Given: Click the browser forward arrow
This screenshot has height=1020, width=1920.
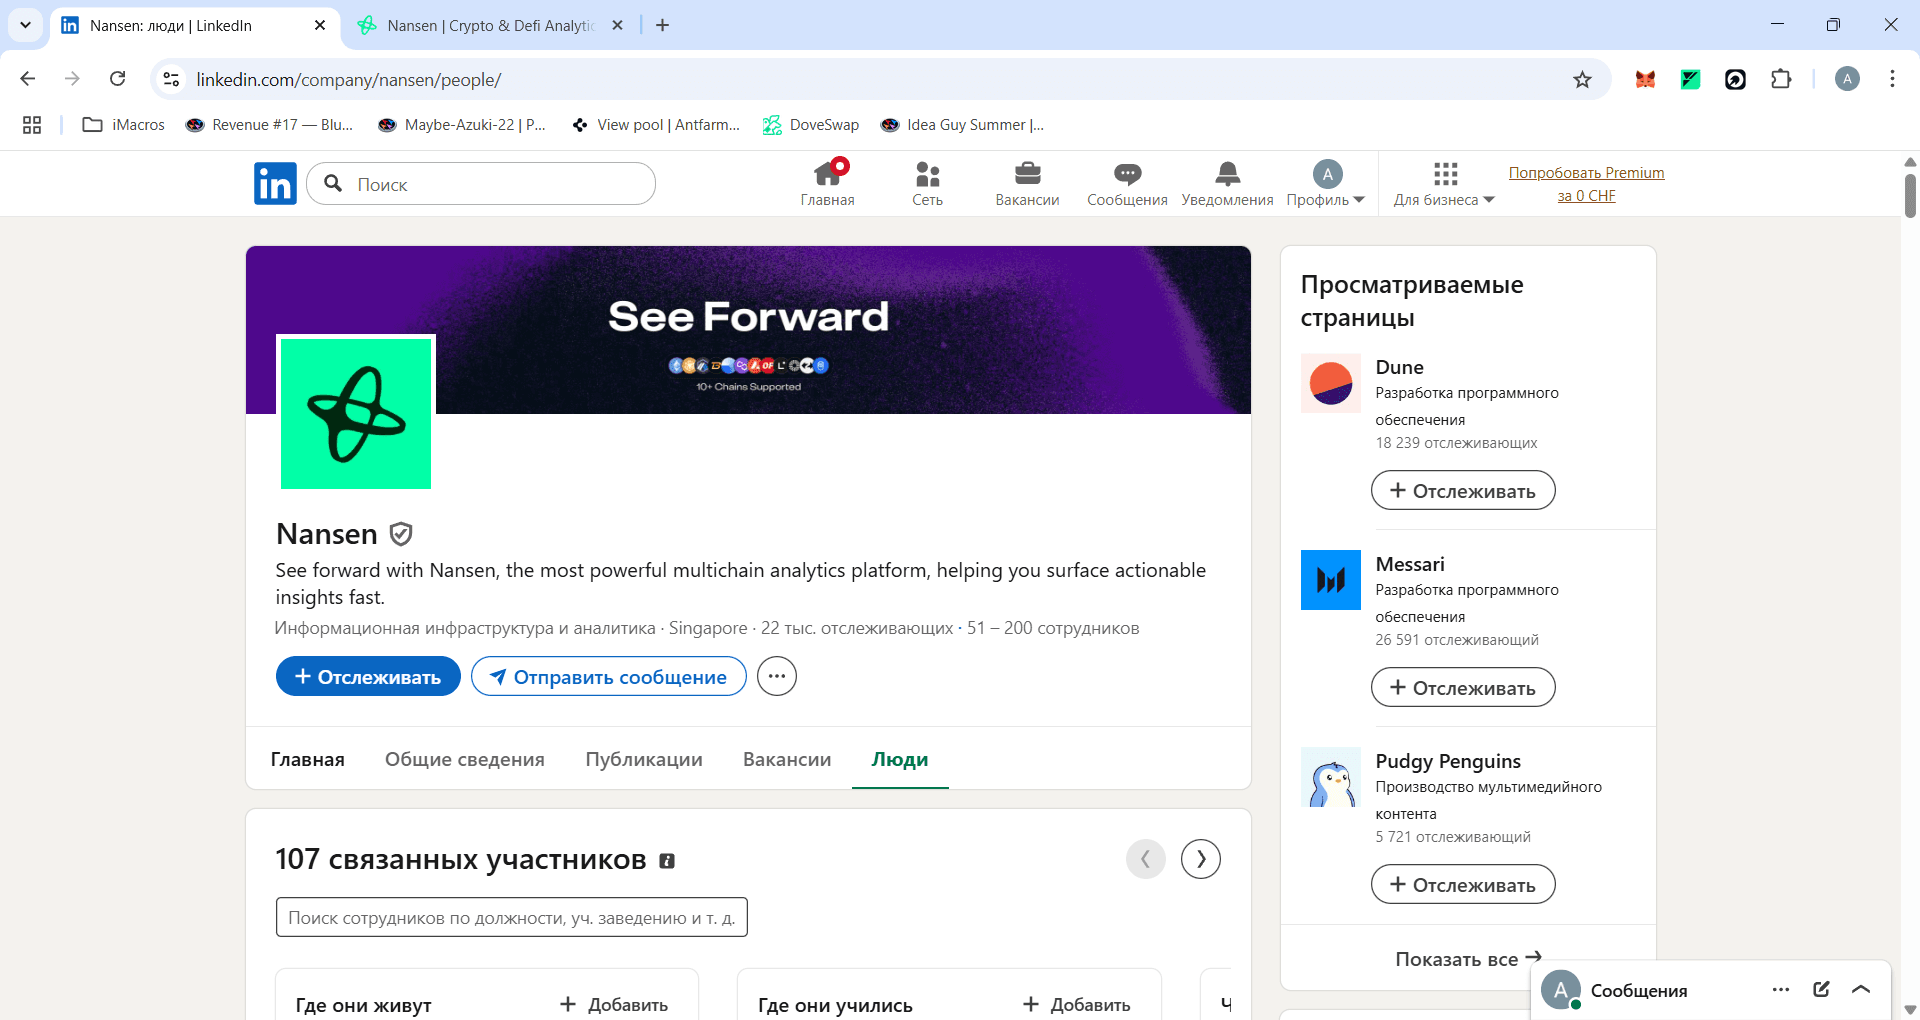Looking at the screenshot, I should [72, 79].
